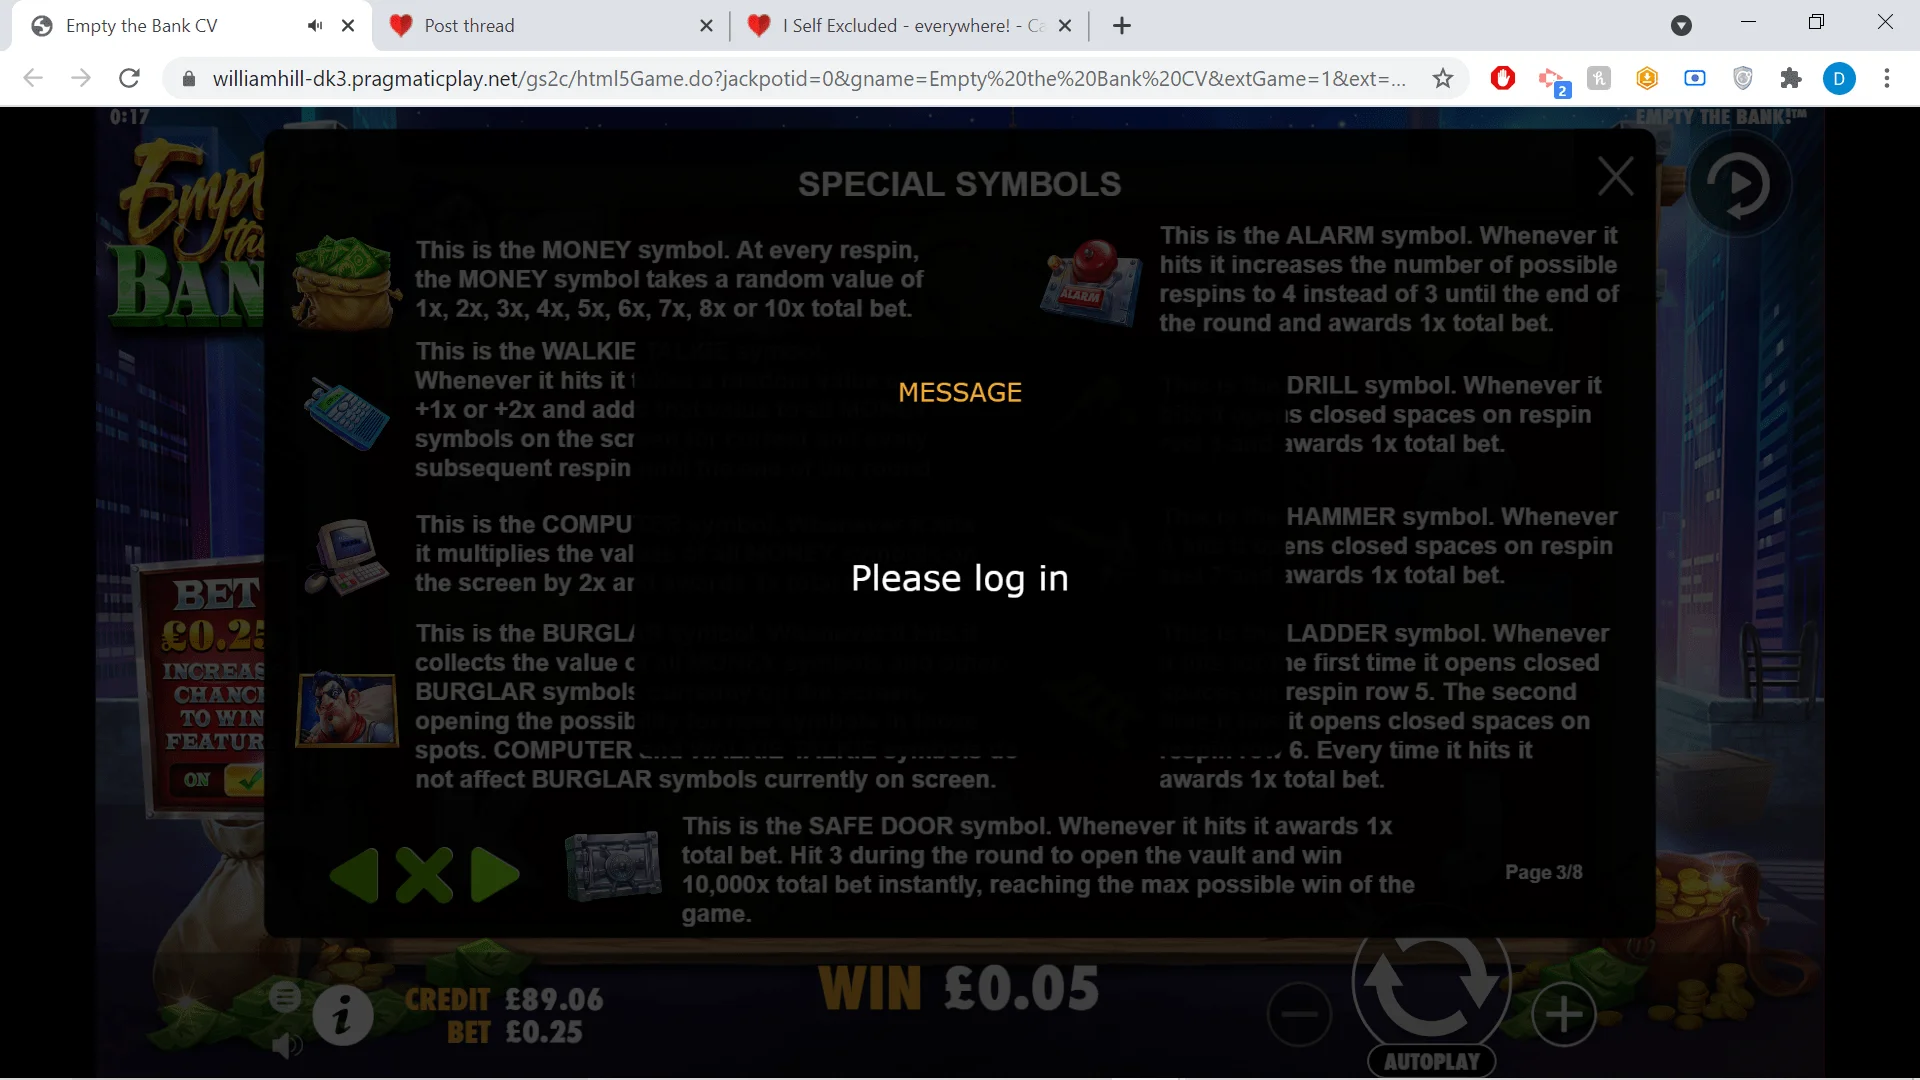Viewport: 1920px width, 1080px height.
Task: Click the CREDIT £89.06 balance
Action: (504, 999)
